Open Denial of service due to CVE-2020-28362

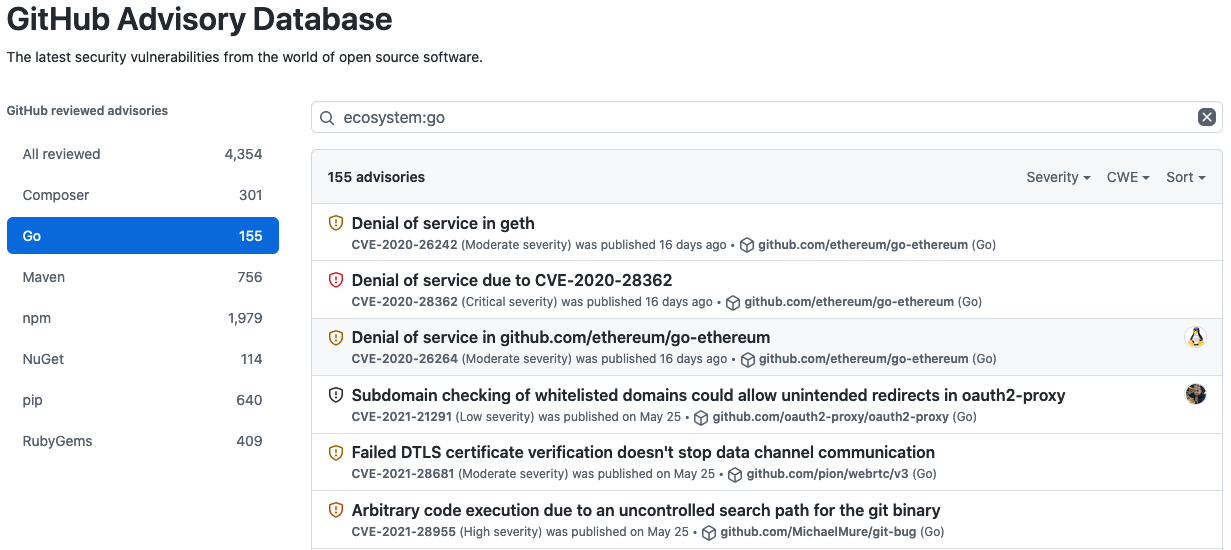[511, 280]
